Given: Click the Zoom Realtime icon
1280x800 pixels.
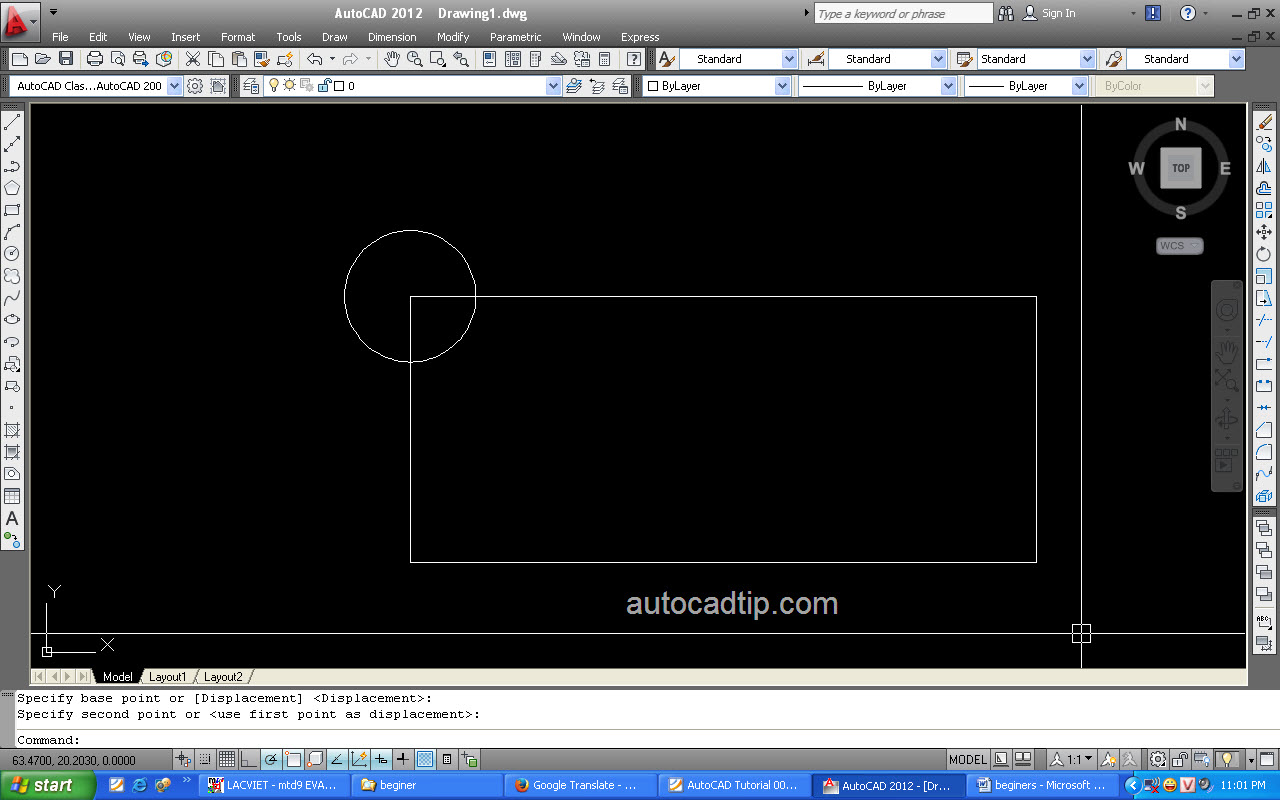Looking at the screenshot, I should 415,59.
